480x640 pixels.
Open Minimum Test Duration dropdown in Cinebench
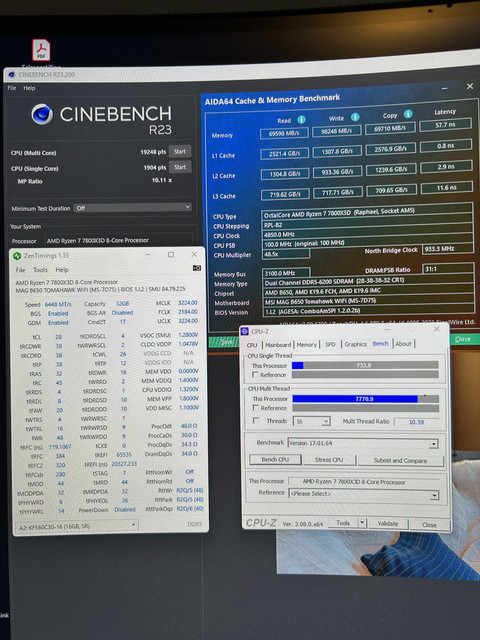pos(133,208)
